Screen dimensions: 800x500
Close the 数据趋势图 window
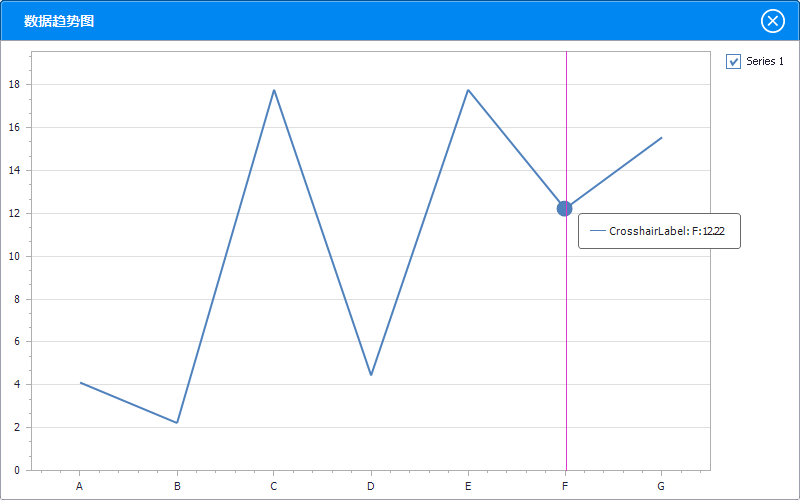click(x=772, y=21)
